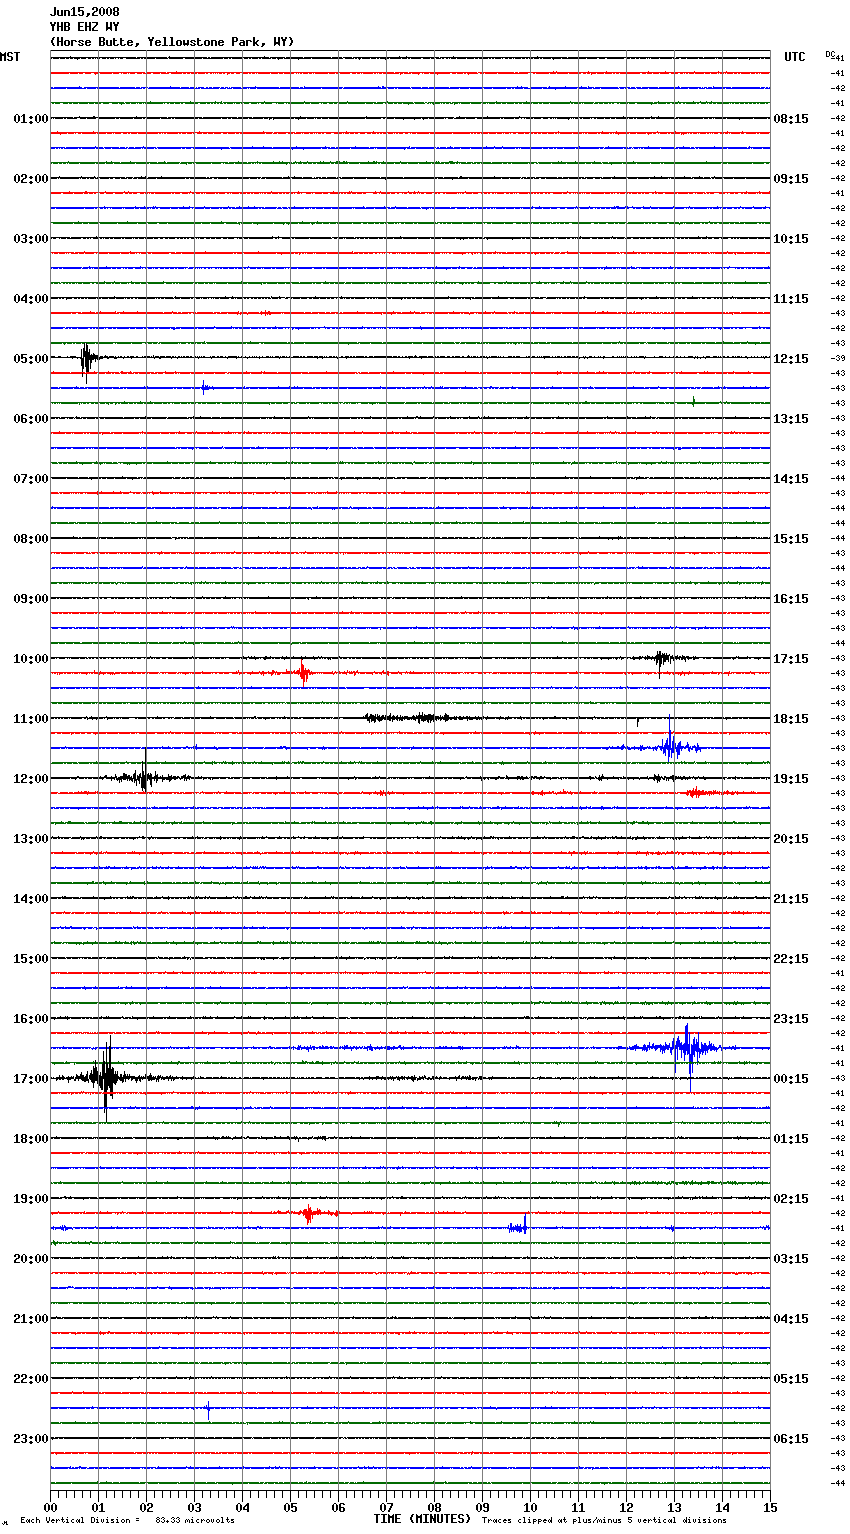The width and height of the screenshot is (850, 1534).
Task: Click the '83.33 microvolts' scale note
Action: (195, 1520)
